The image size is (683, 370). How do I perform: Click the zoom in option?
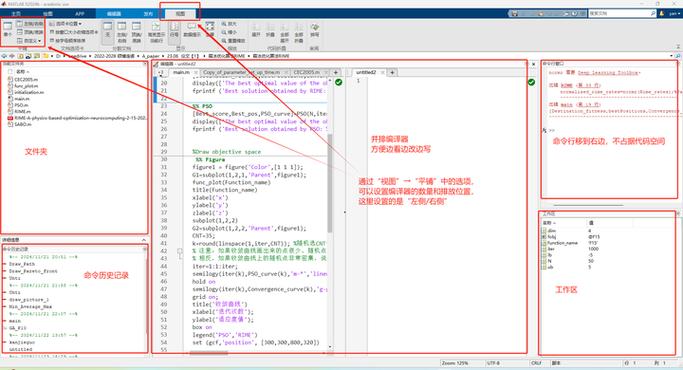point(229,24)
